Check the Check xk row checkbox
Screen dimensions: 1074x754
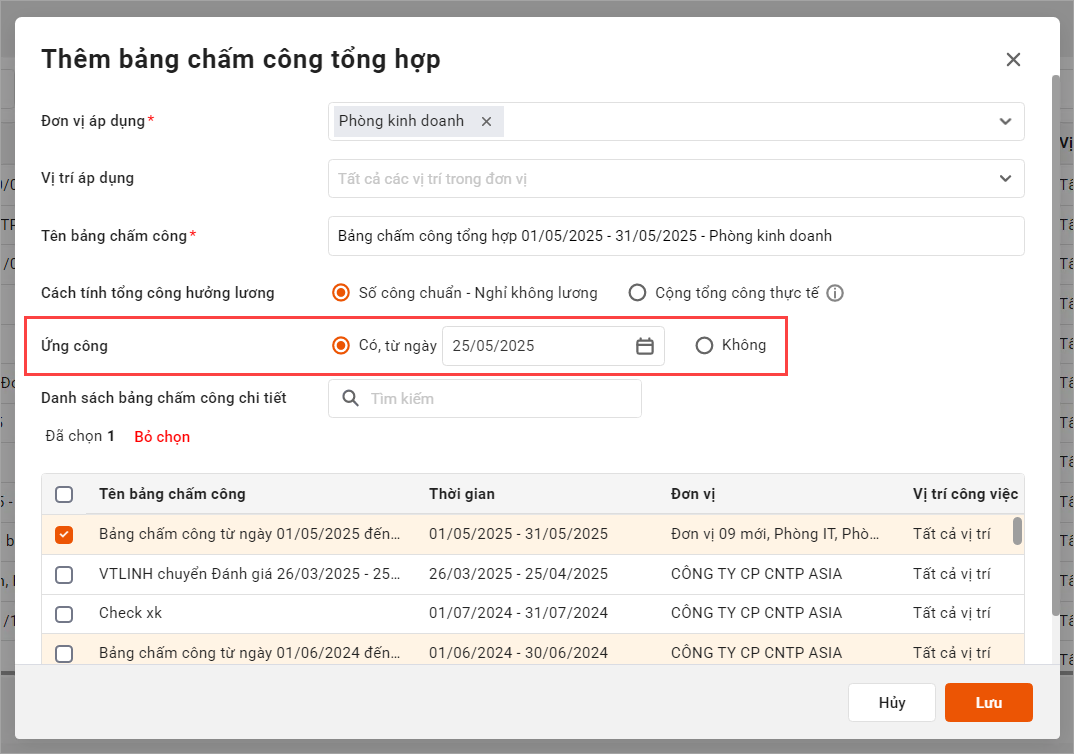click(x=64, y=613)
